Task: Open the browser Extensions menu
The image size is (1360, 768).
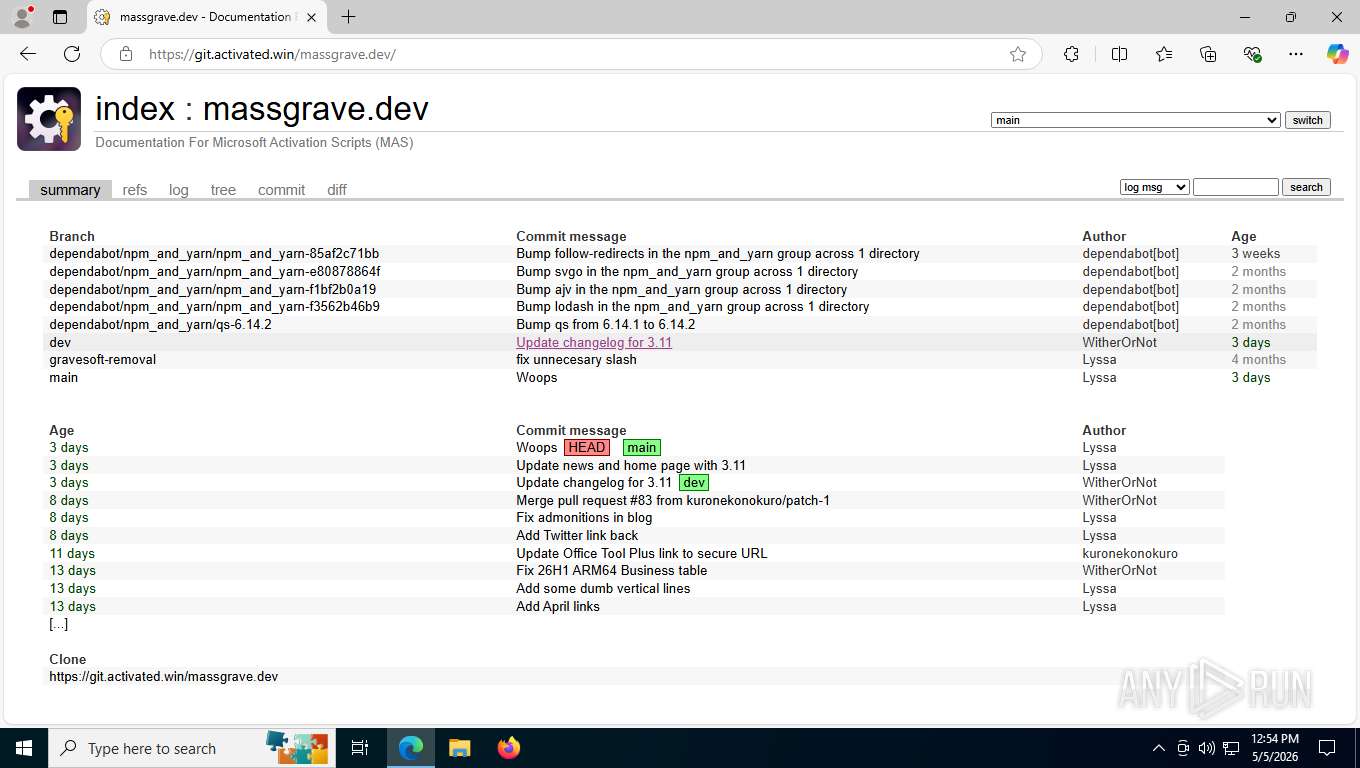Action: pos(1071,54)
